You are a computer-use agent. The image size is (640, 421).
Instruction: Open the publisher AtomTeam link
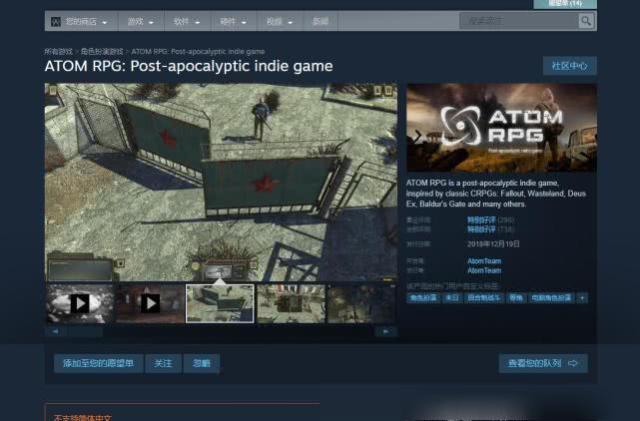tap(484, 270)
